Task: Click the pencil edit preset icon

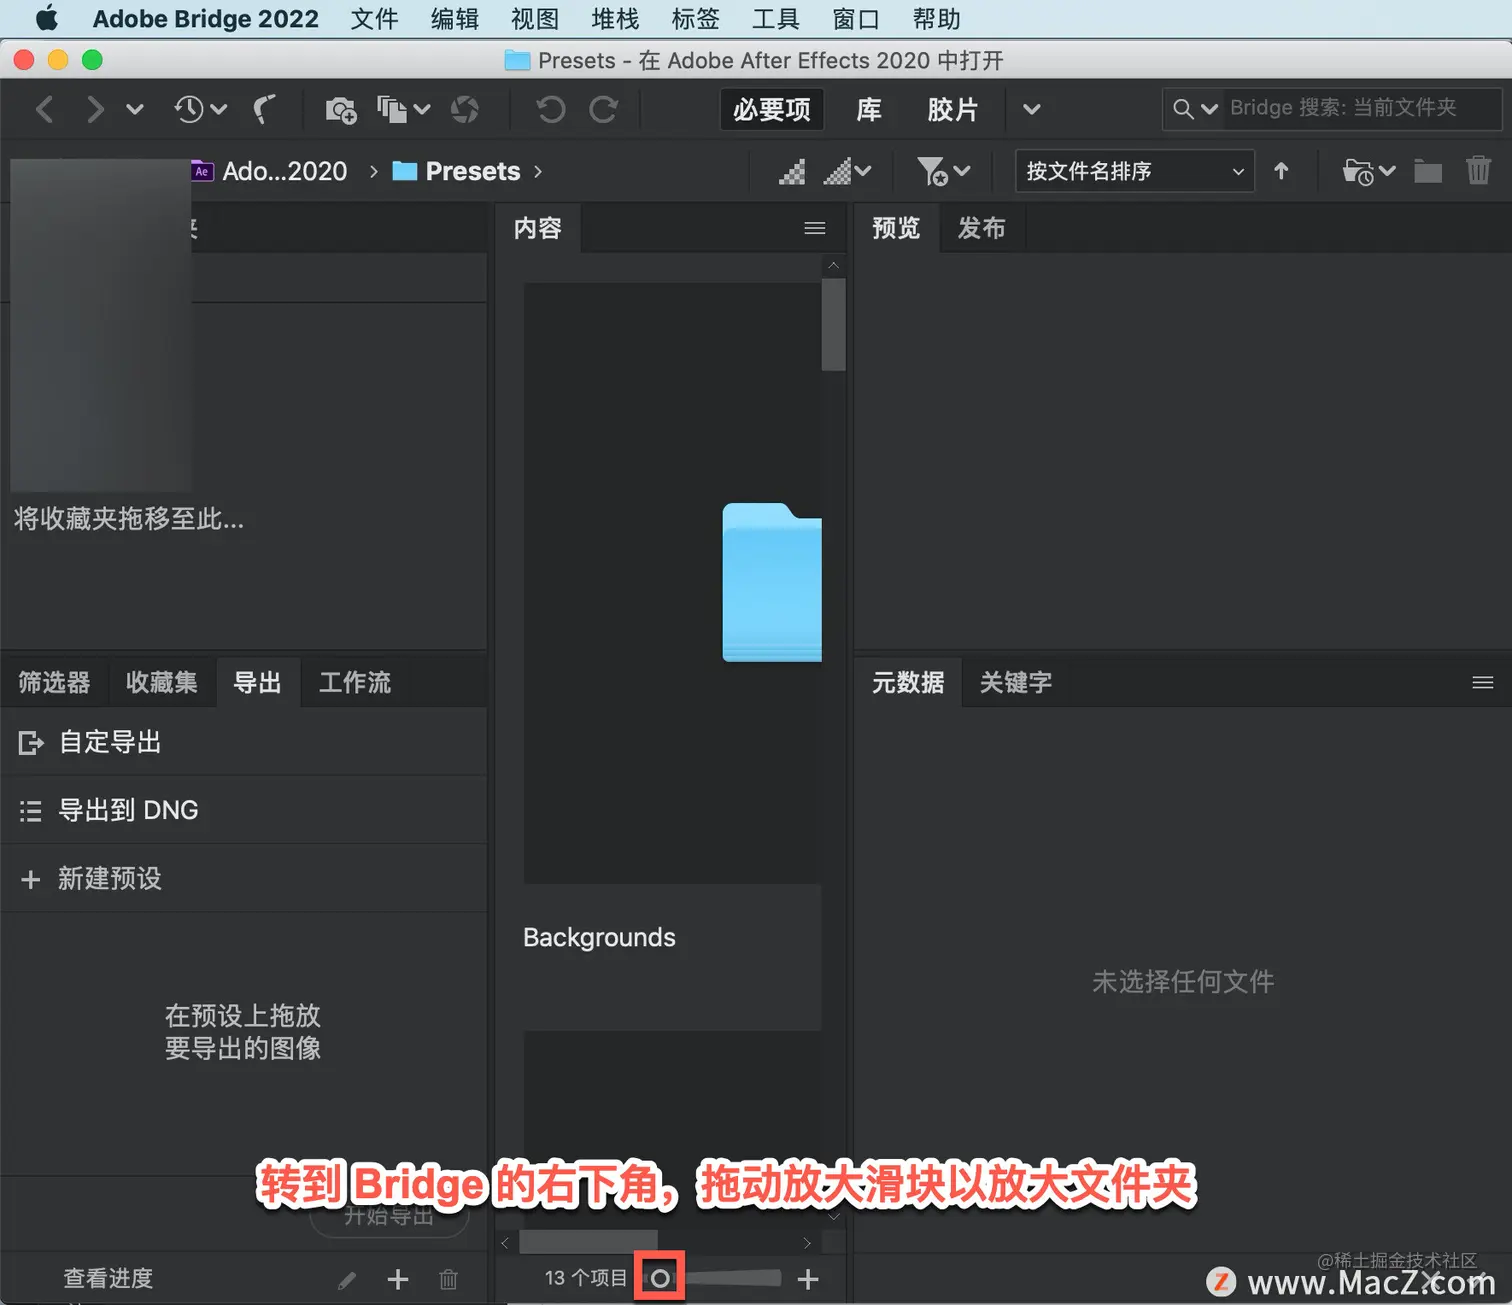Action: pyautogui.click(x=347, y=1279)
